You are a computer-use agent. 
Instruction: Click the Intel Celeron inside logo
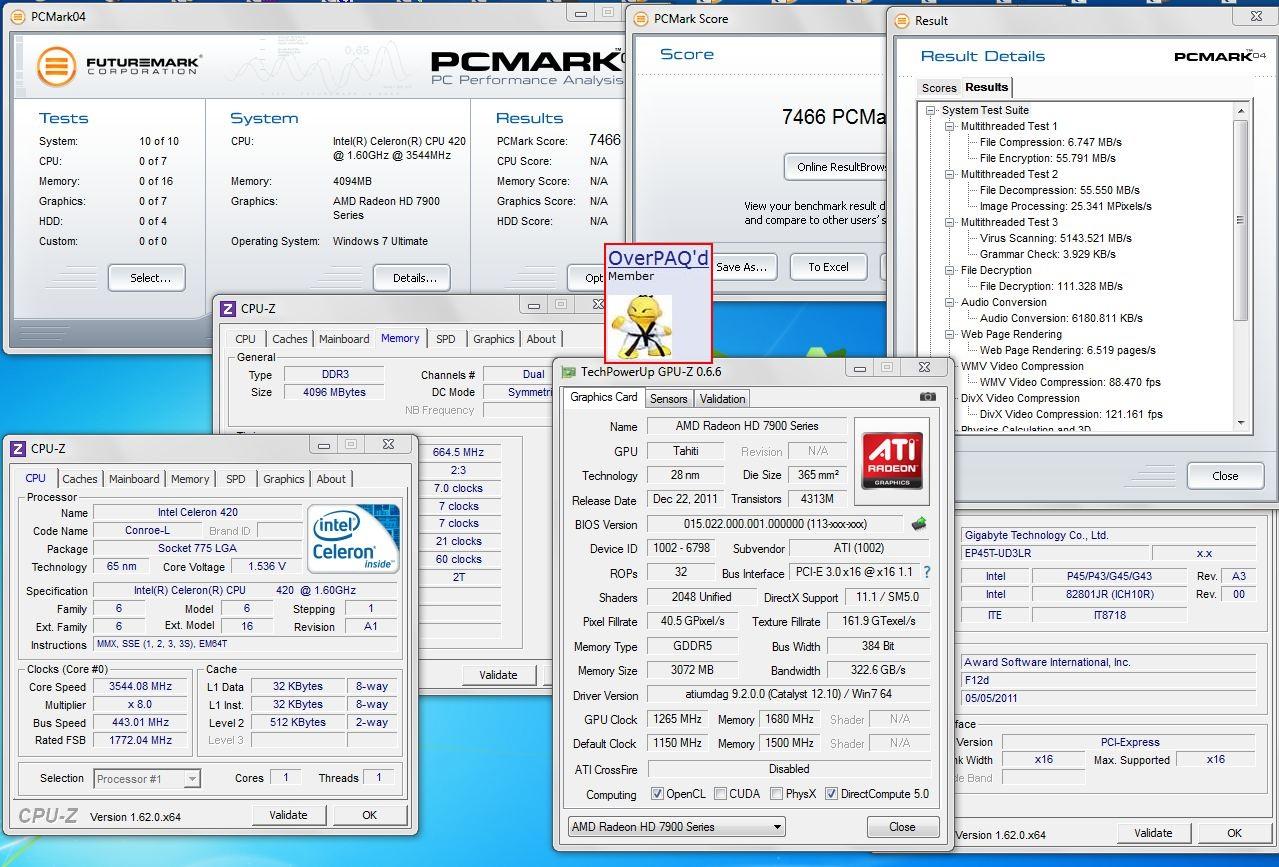point(354,538)
